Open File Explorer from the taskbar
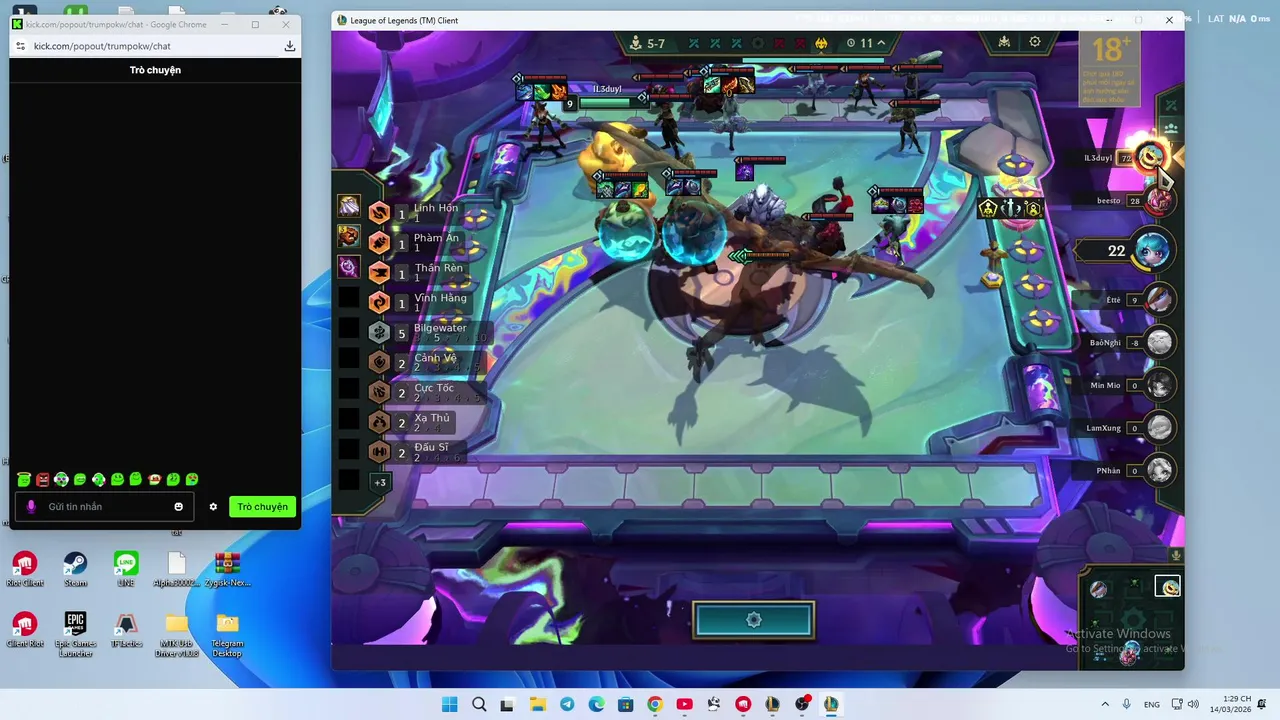The height and width of the screenshot is (720, 1280). click(538, 704)
